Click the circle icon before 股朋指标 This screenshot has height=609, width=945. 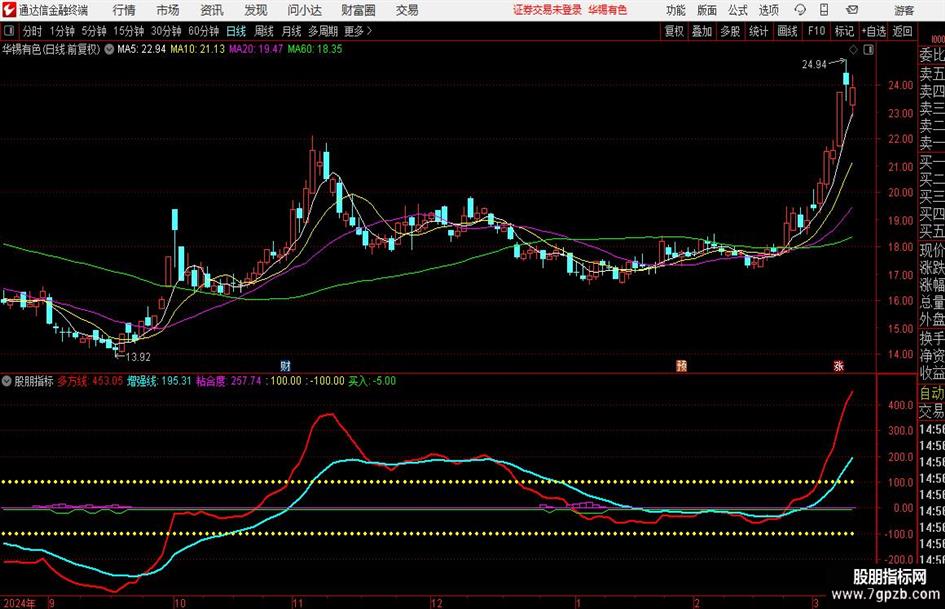(x=7, y=381)
